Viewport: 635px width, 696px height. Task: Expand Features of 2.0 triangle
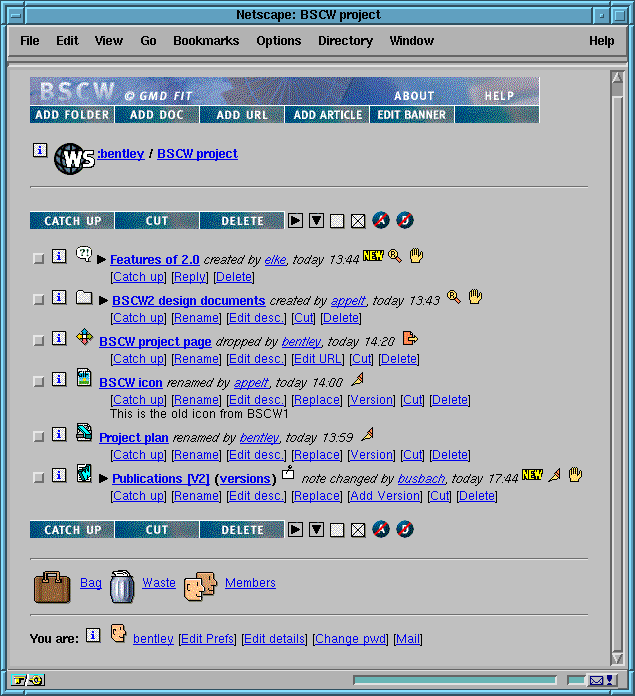point(101,259)
